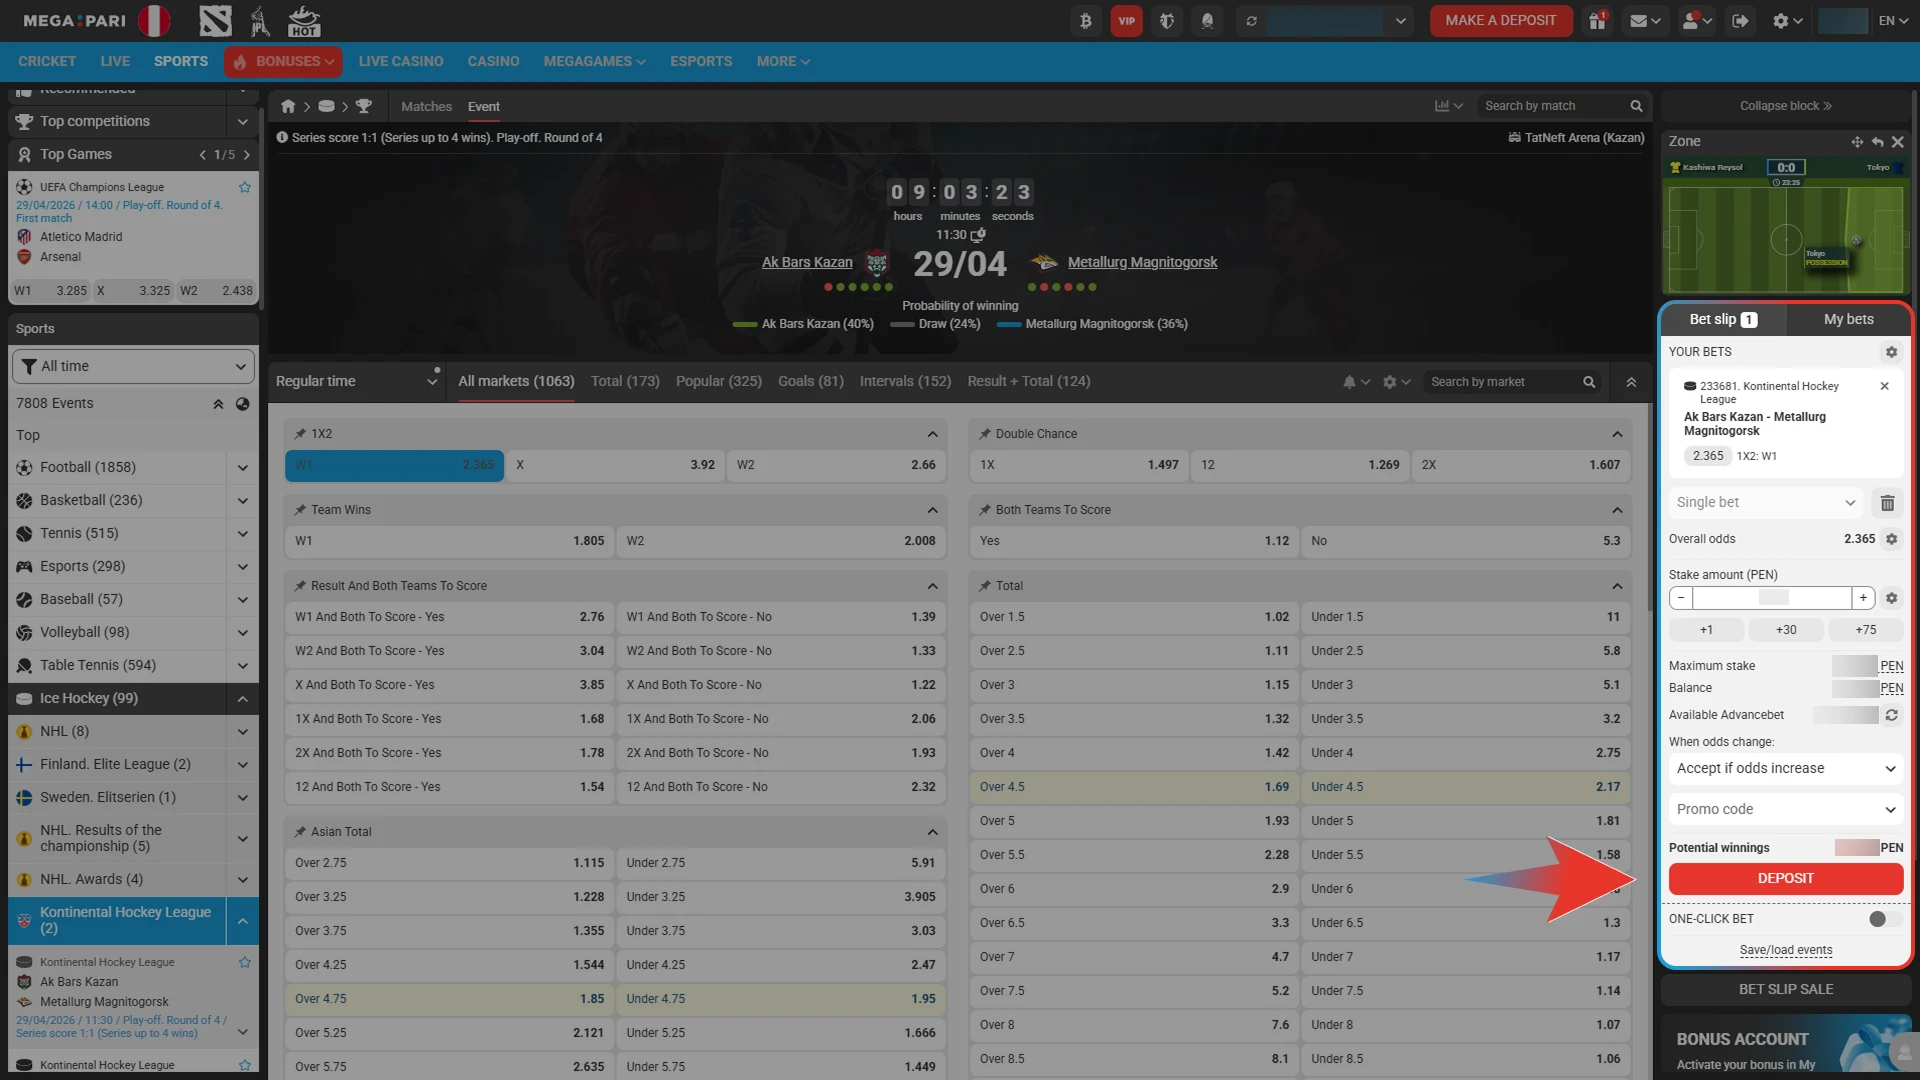
Task: Pin the Total market
Action: [985, 586]
